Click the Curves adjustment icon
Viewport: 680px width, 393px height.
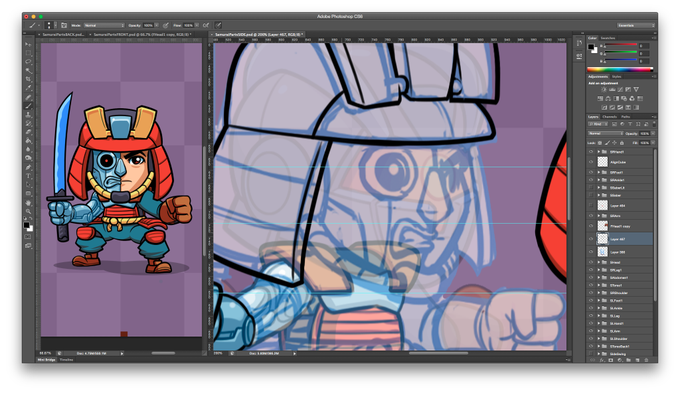click(x=620, y=89)
